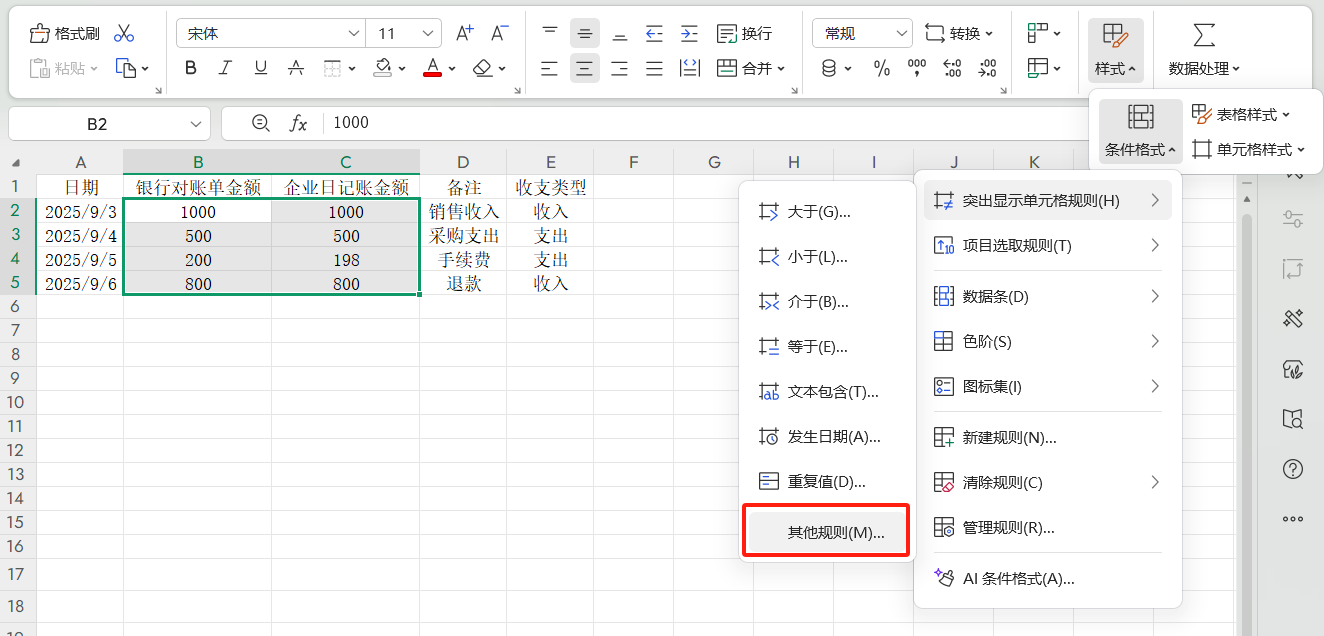Toggle Italic formatting
1324x636 pixels.
226,68
